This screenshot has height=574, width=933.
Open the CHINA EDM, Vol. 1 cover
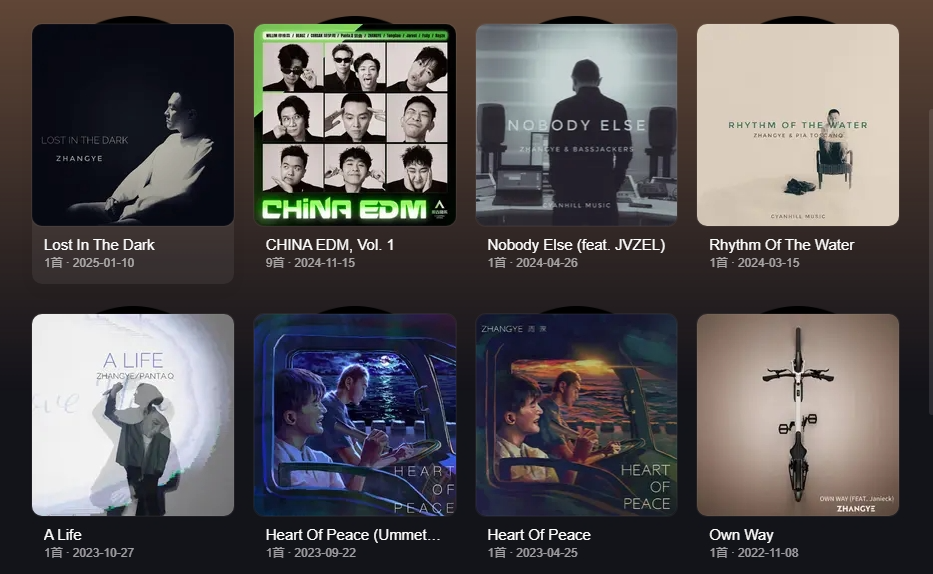[x=355, y=125]
